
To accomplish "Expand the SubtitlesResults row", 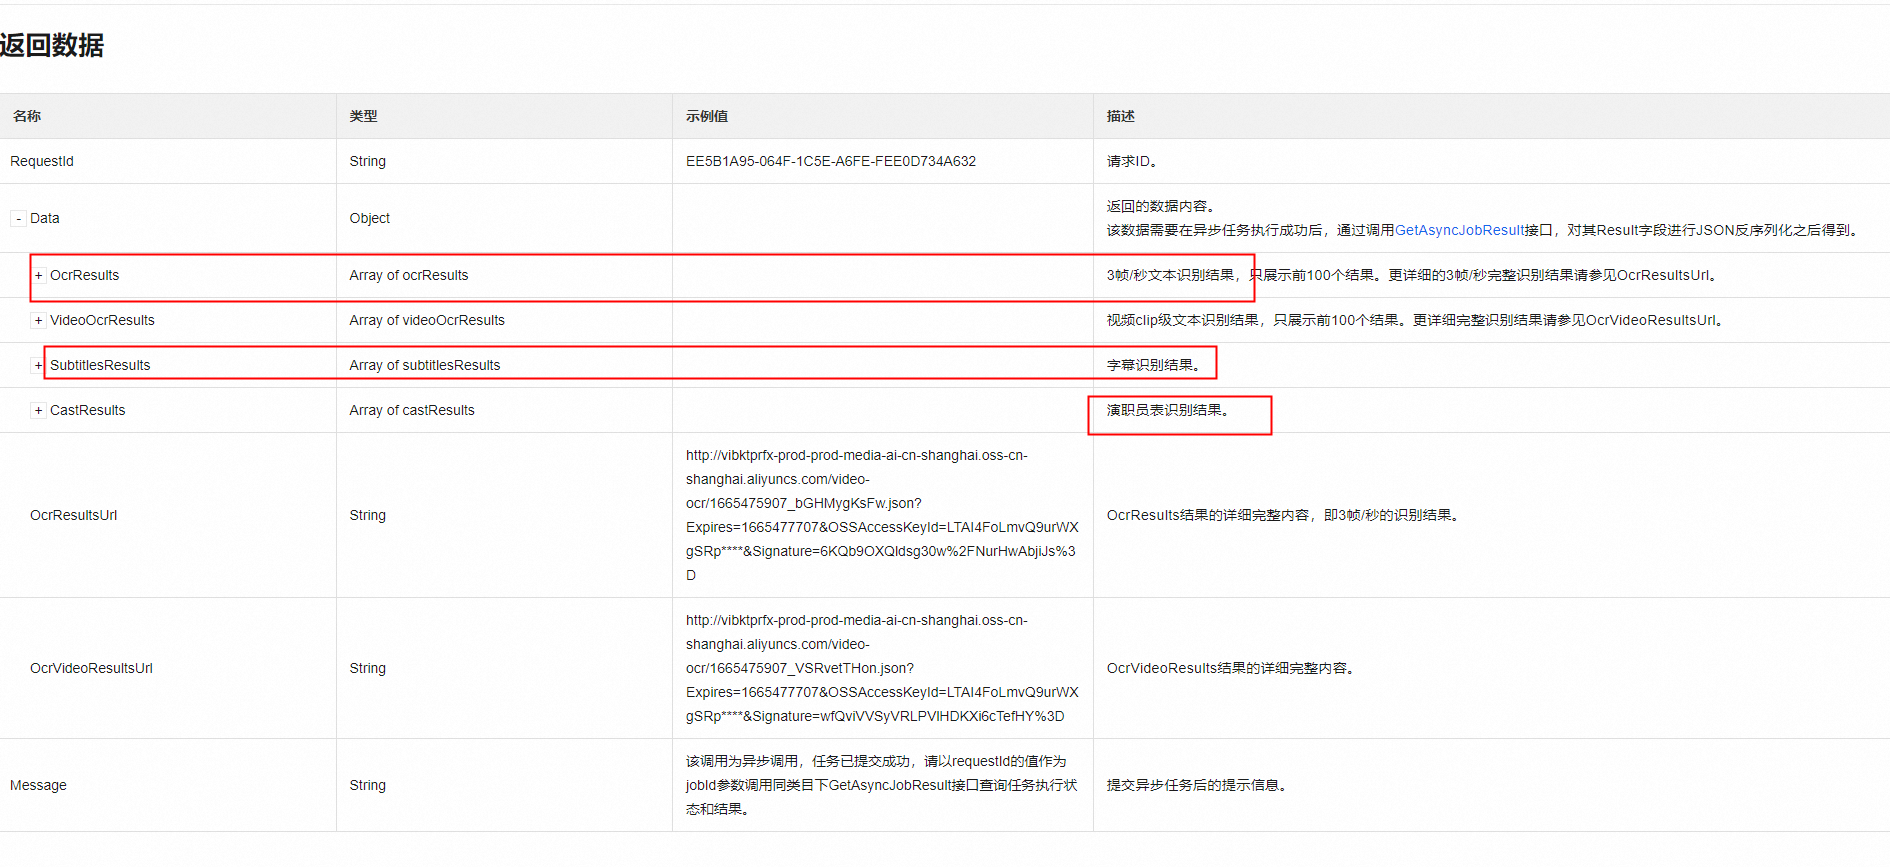I will 38,365.
